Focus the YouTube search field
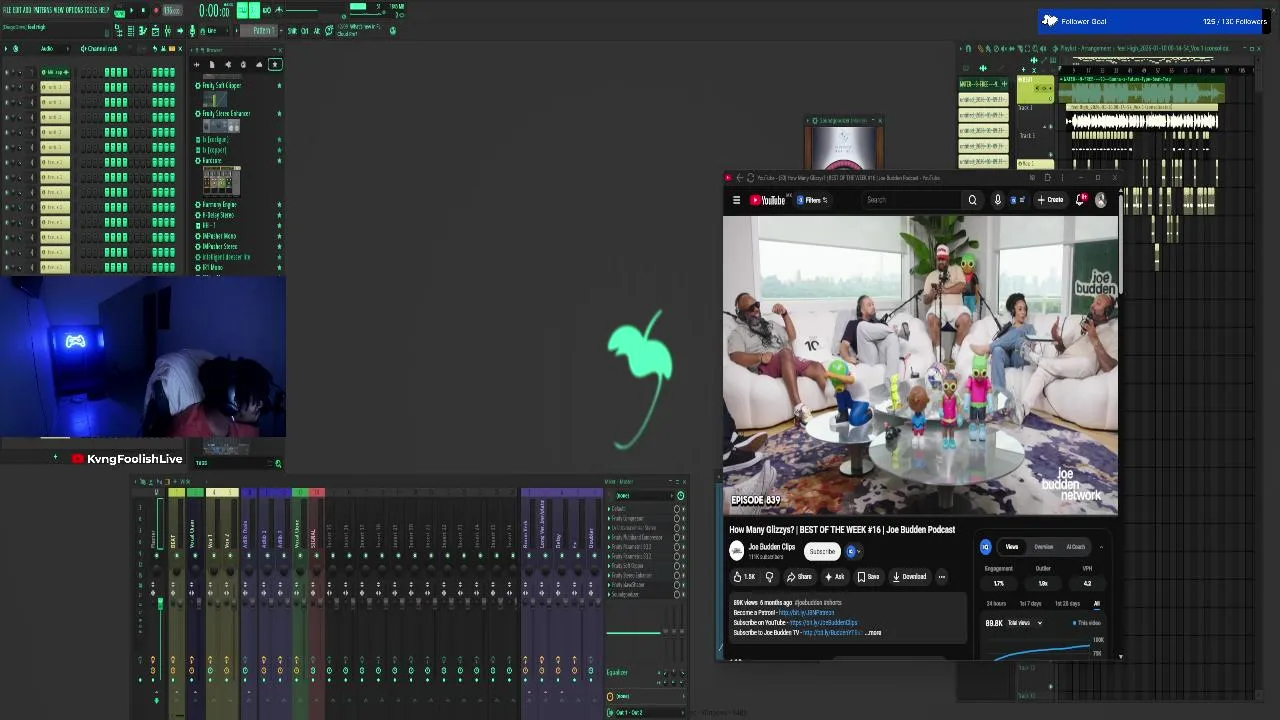 pyautogui.click(x=910, y=200)
